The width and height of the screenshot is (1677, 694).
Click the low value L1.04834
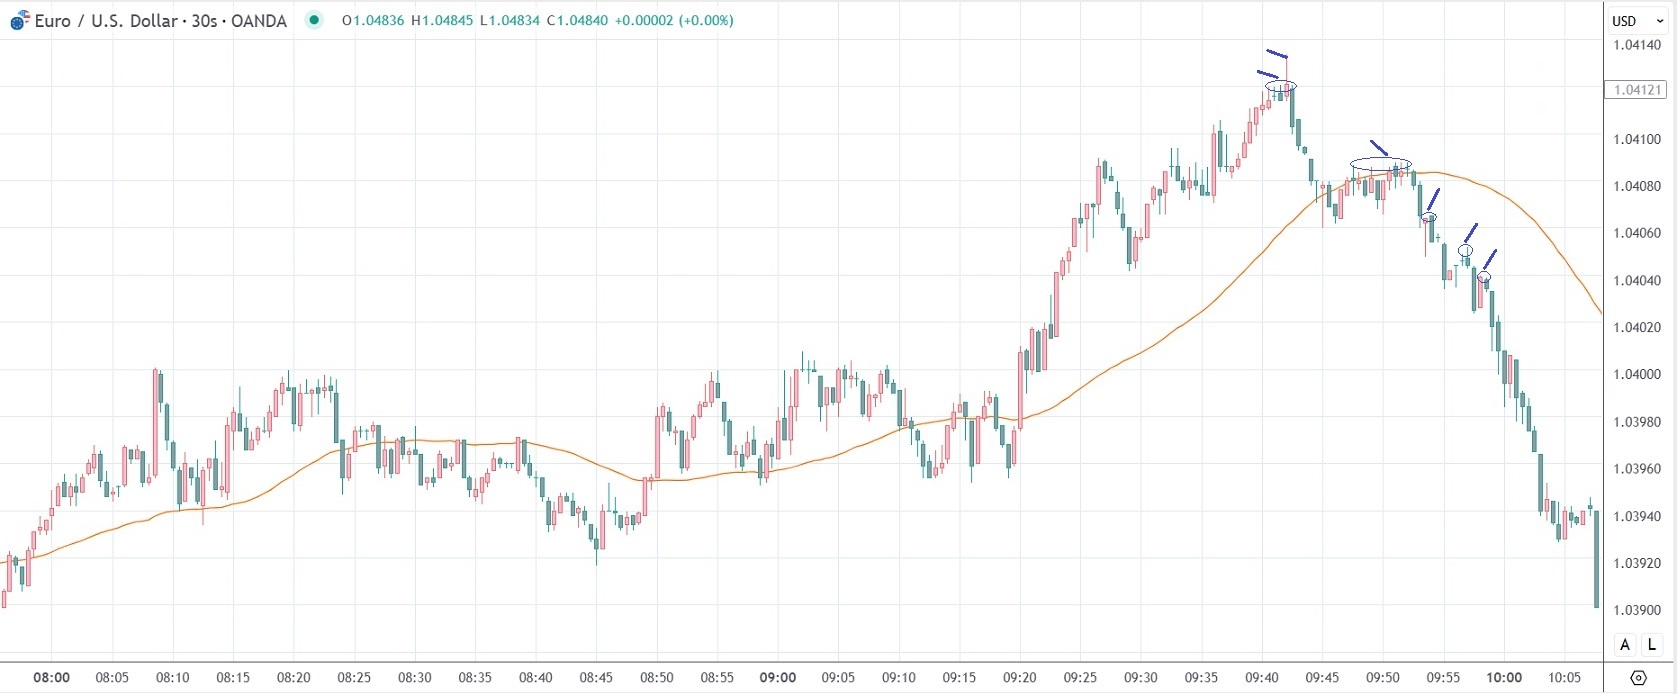[x=510, y=20]
